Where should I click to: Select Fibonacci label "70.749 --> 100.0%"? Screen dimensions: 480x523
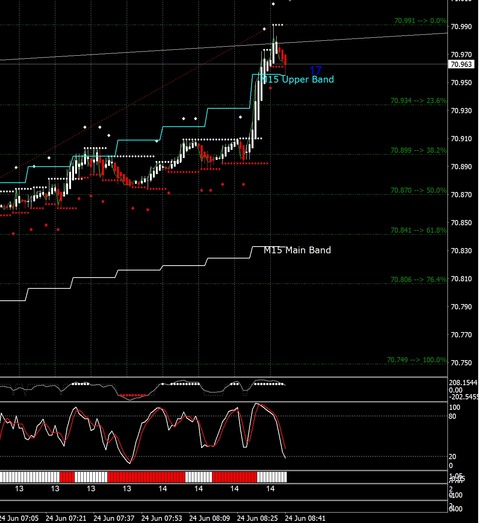tap(417, 360)
